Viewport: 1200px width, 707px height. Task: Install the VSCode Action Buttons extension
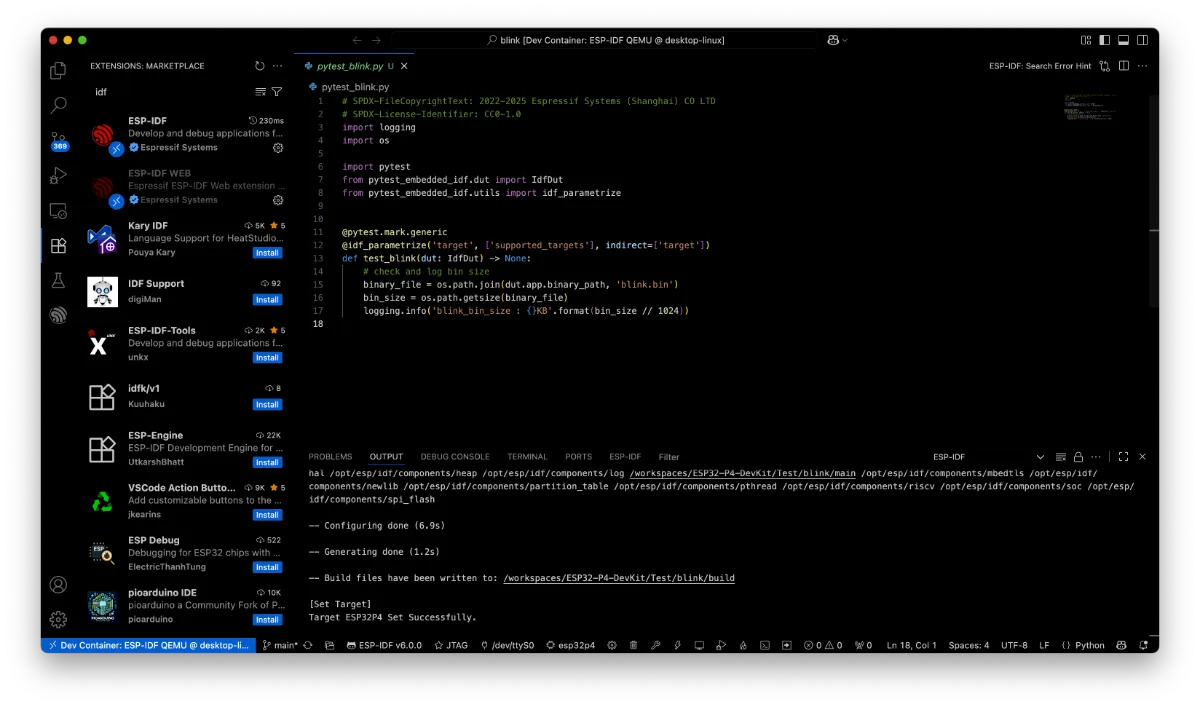tap(267, 515)
